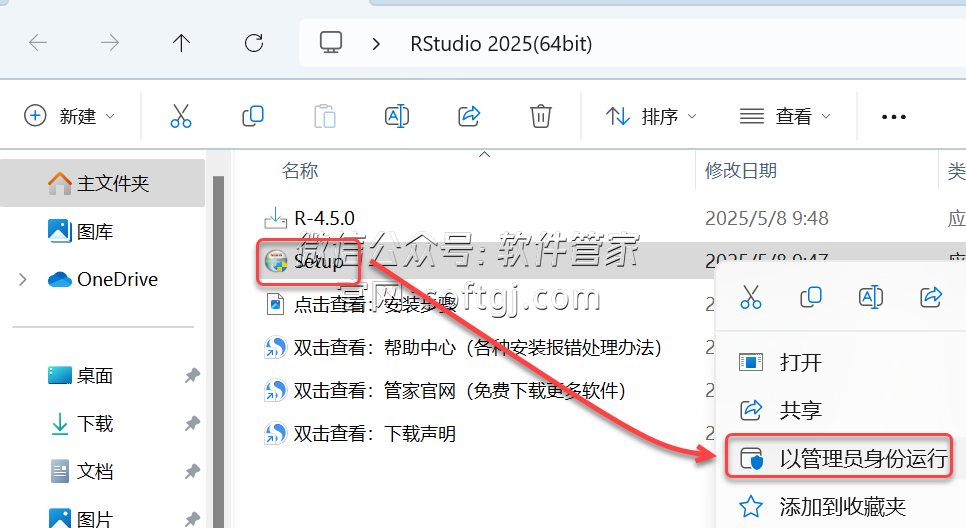Click the R-4.5.0 date 2025/5/8 9:48
Viewport: 966px width, 528px height.
(x=766, y=218)
